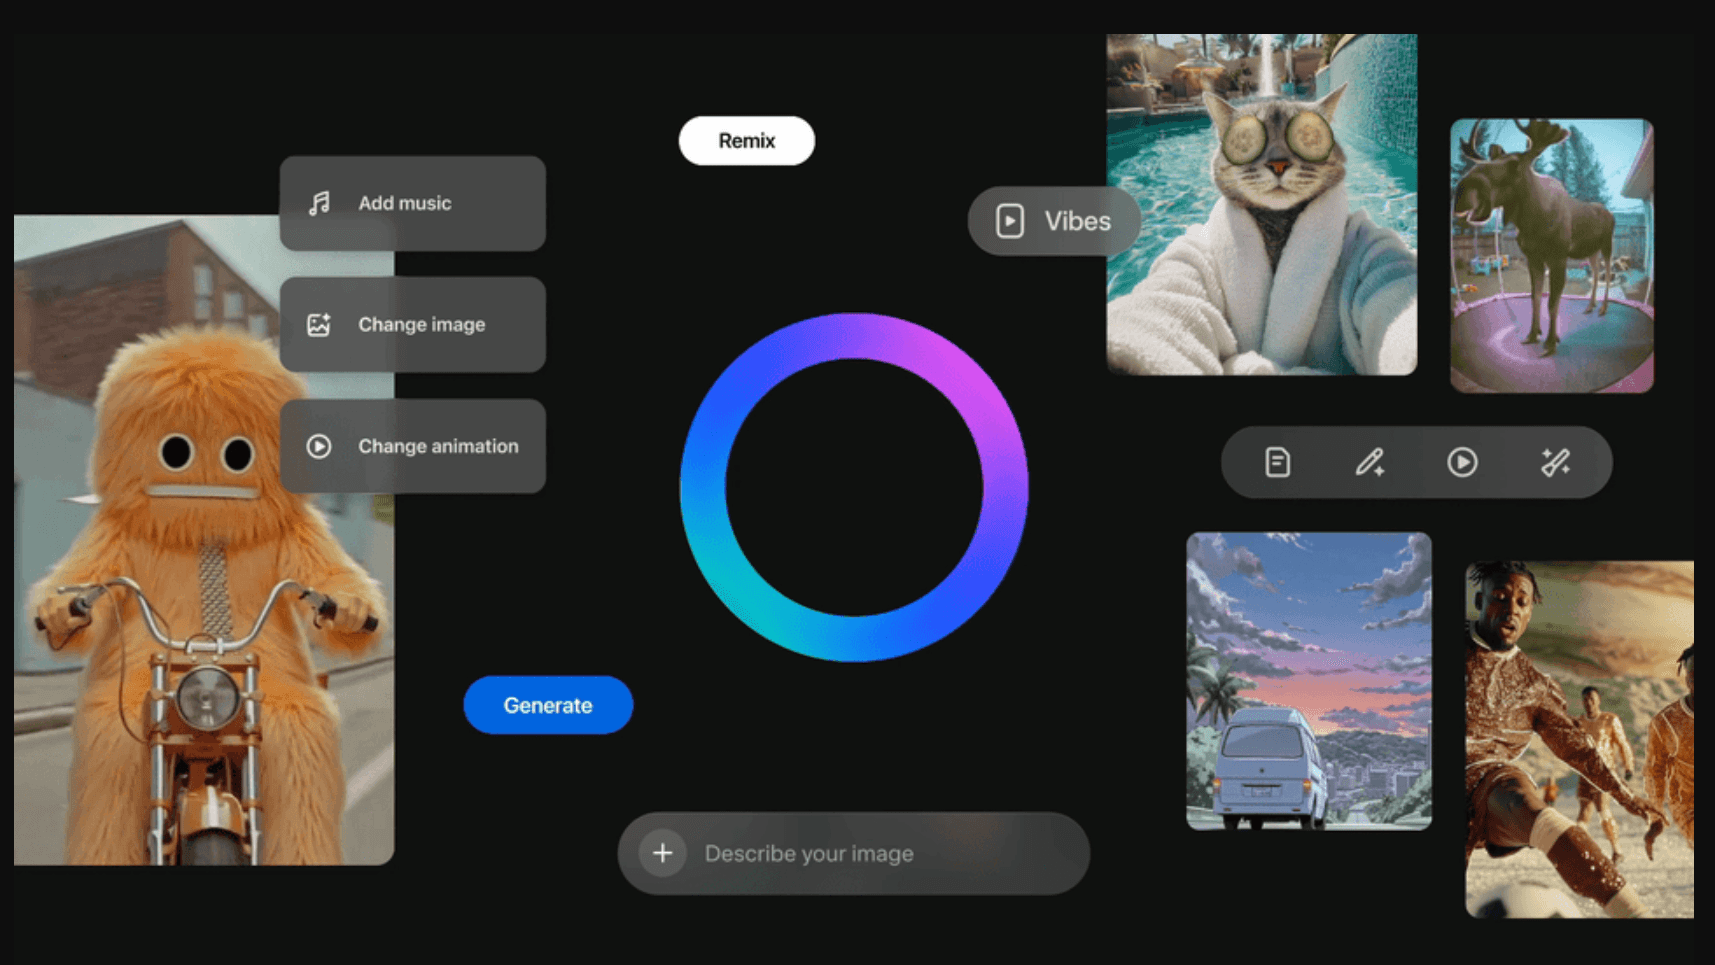Select the script document icon in the toolbar

coord(1276,461)
